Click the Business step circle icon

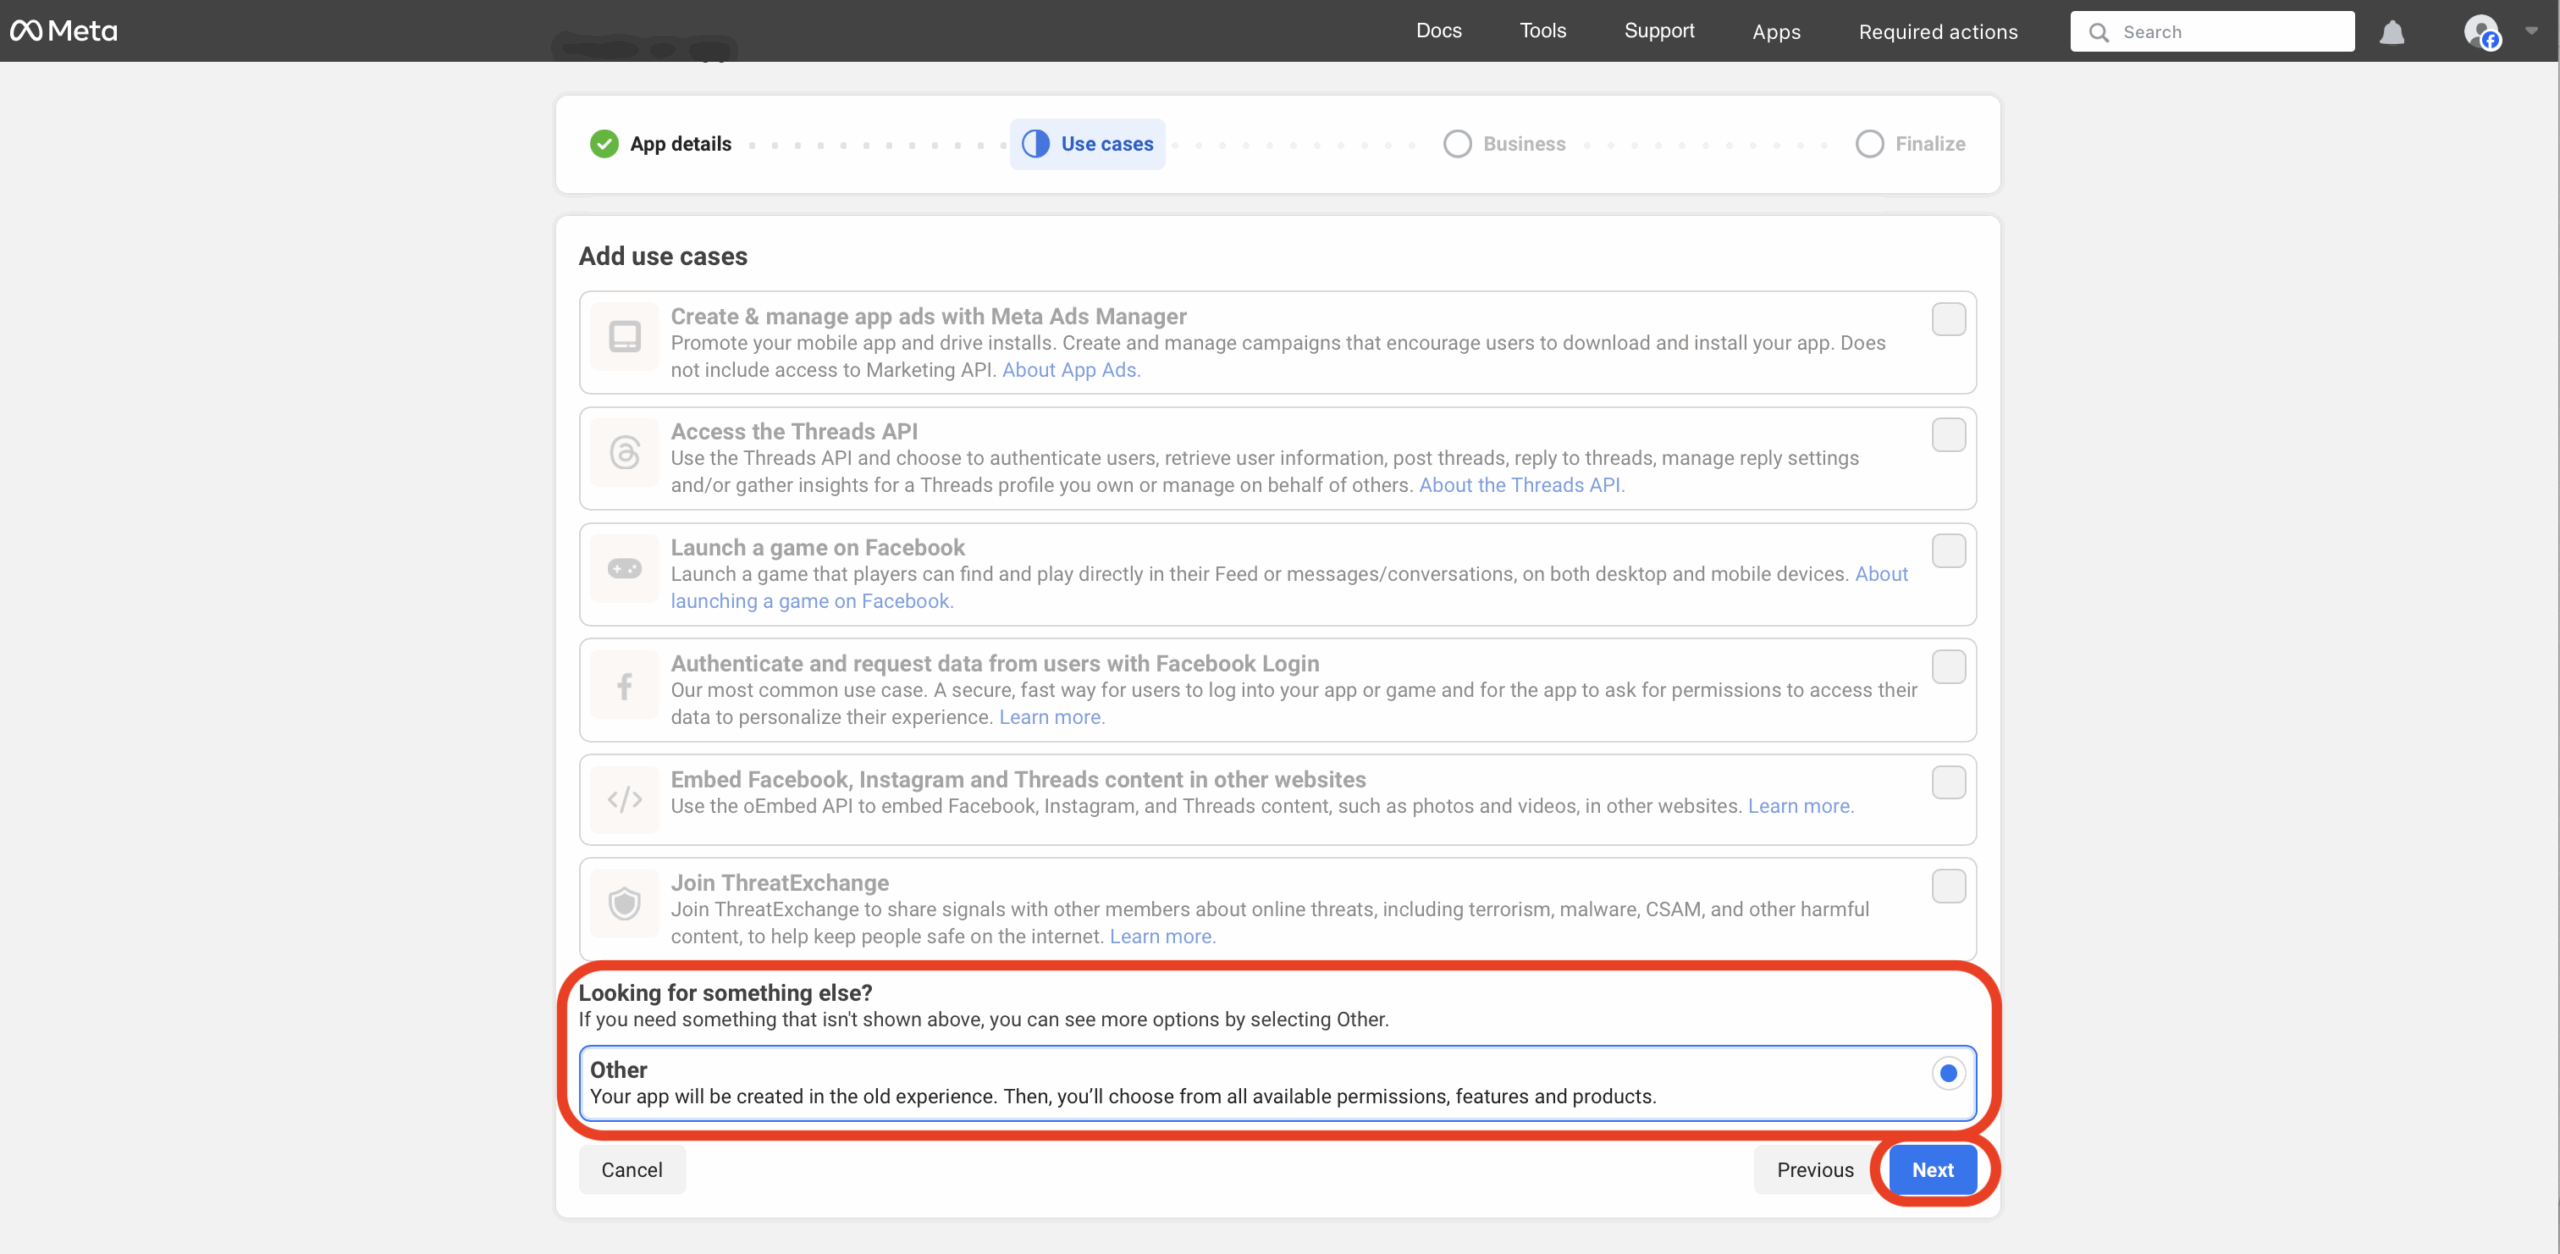1457,144
